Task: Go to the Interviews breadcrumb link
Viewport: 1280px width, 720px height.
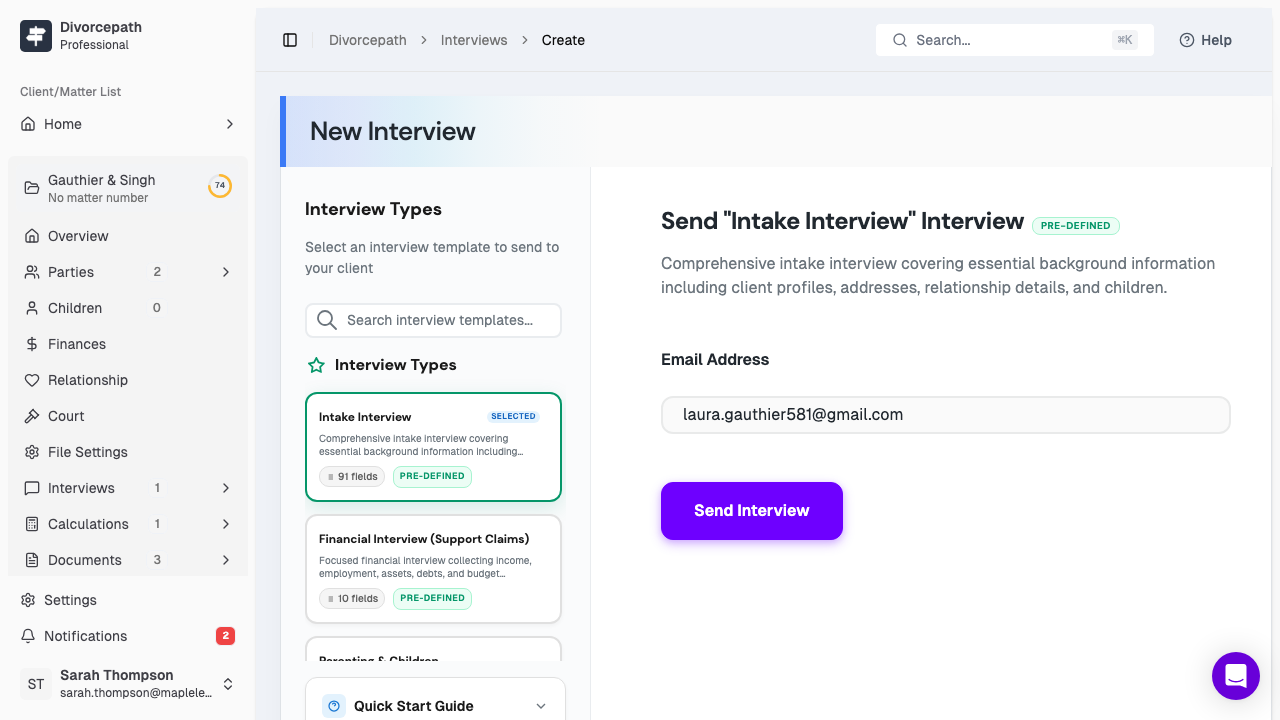Action: click(x=474, y=40)
